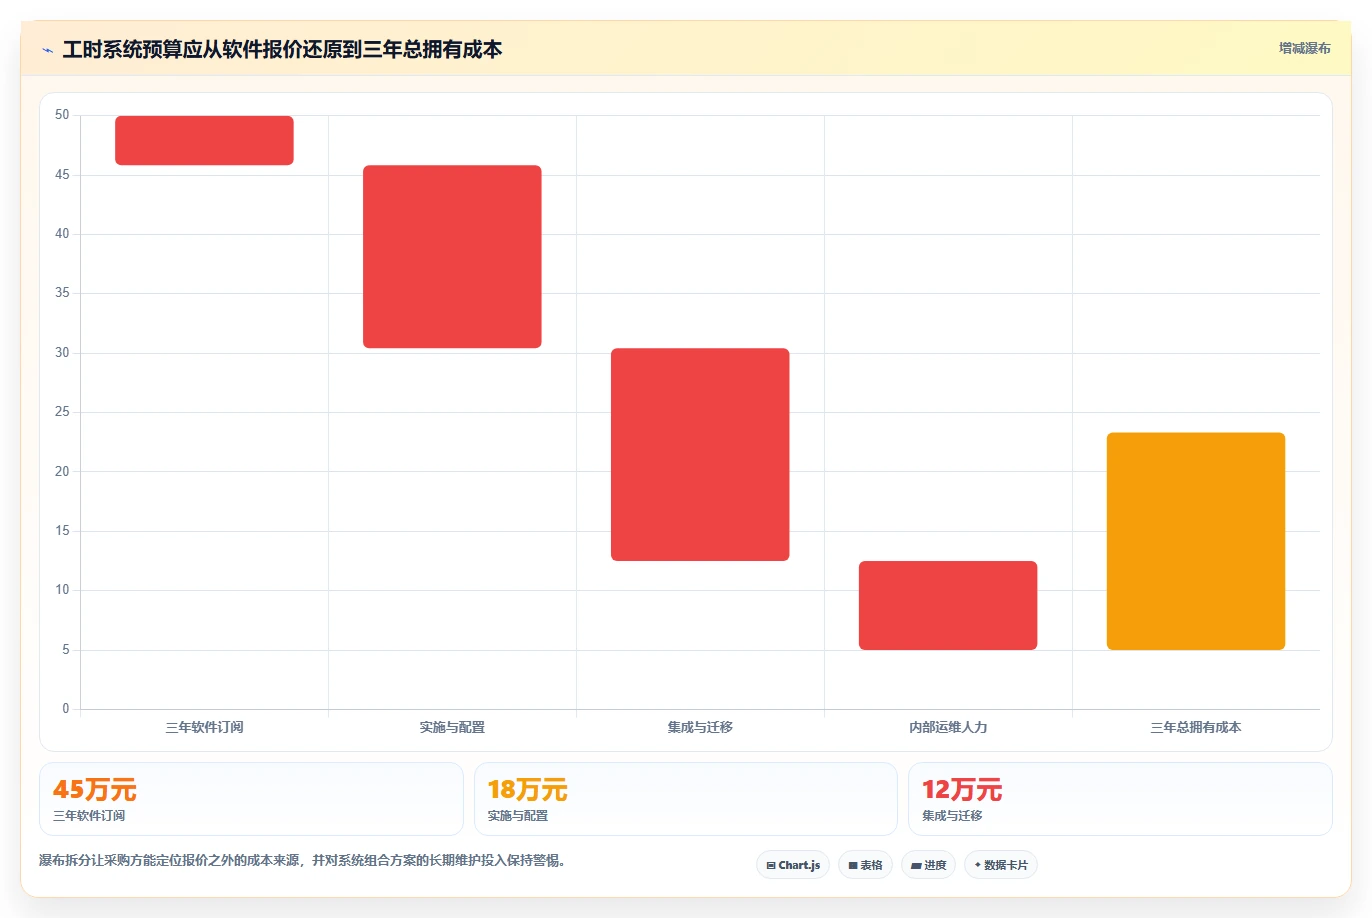Click the y-axis tick label 35
This screenshot has height=918, width=1372.
[x=62, y=293]
